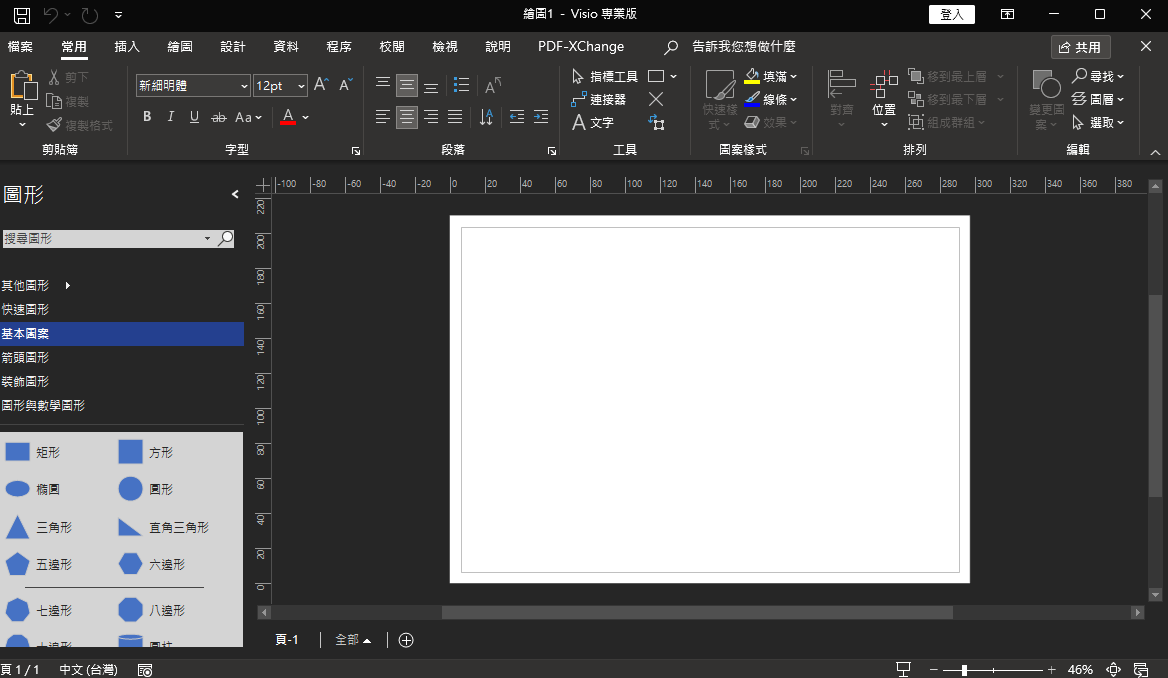Open the 12pt font size dropdown
The width and height of the screenshot is (1168, 678).
[301, 87]
